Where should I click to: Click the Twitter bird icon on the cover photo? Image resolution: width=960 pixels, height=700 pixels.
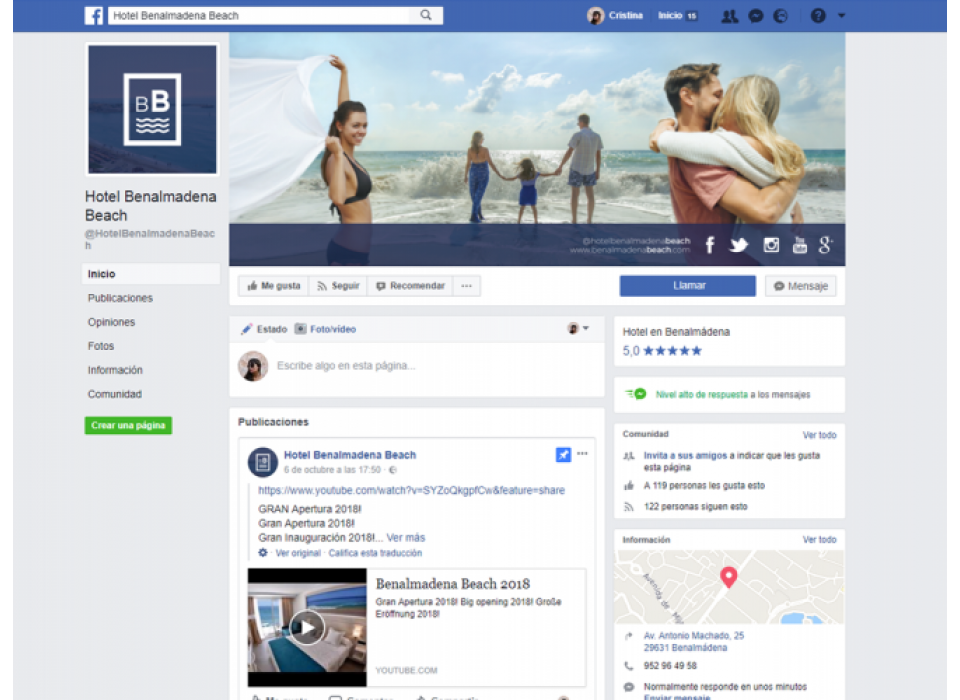pyautogui.click(x=739, y=245)
